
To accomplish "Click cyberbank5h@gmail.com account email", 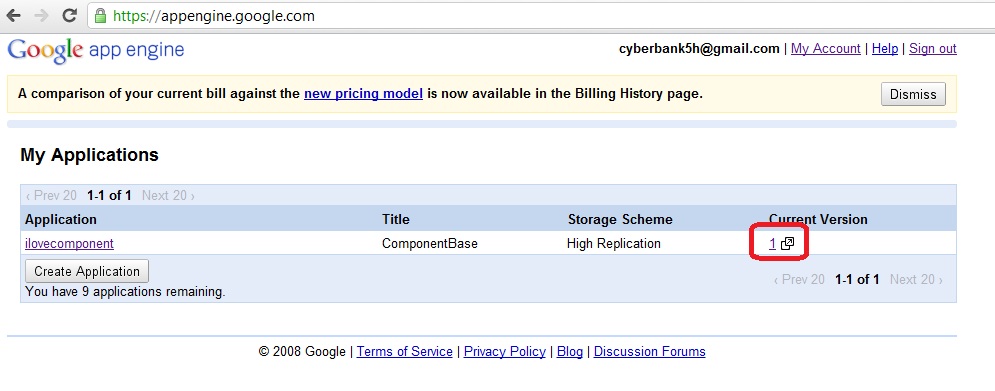I will pos(699,49).
